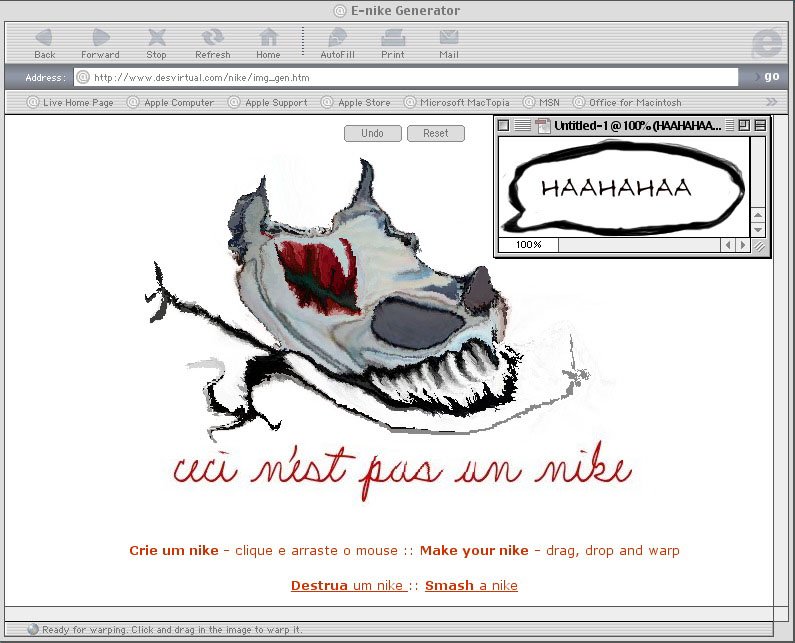Viewport: 795px width, 643px height.
Task: Focus the Address URL field
Action: [x=406, y=78]
